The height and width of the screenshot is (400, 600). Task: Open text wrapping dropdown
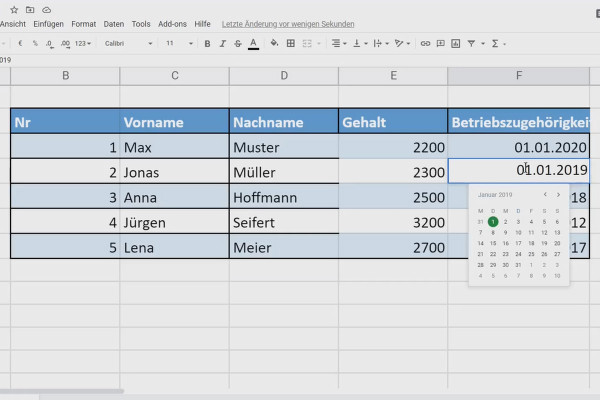381,43
